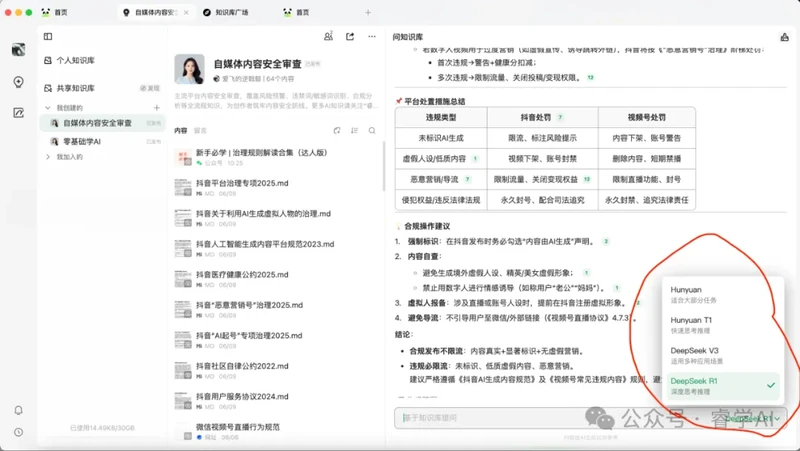The image size is (800, 451).
Task: Click the content list vertical scrollbar
Action: coord(384,166)
